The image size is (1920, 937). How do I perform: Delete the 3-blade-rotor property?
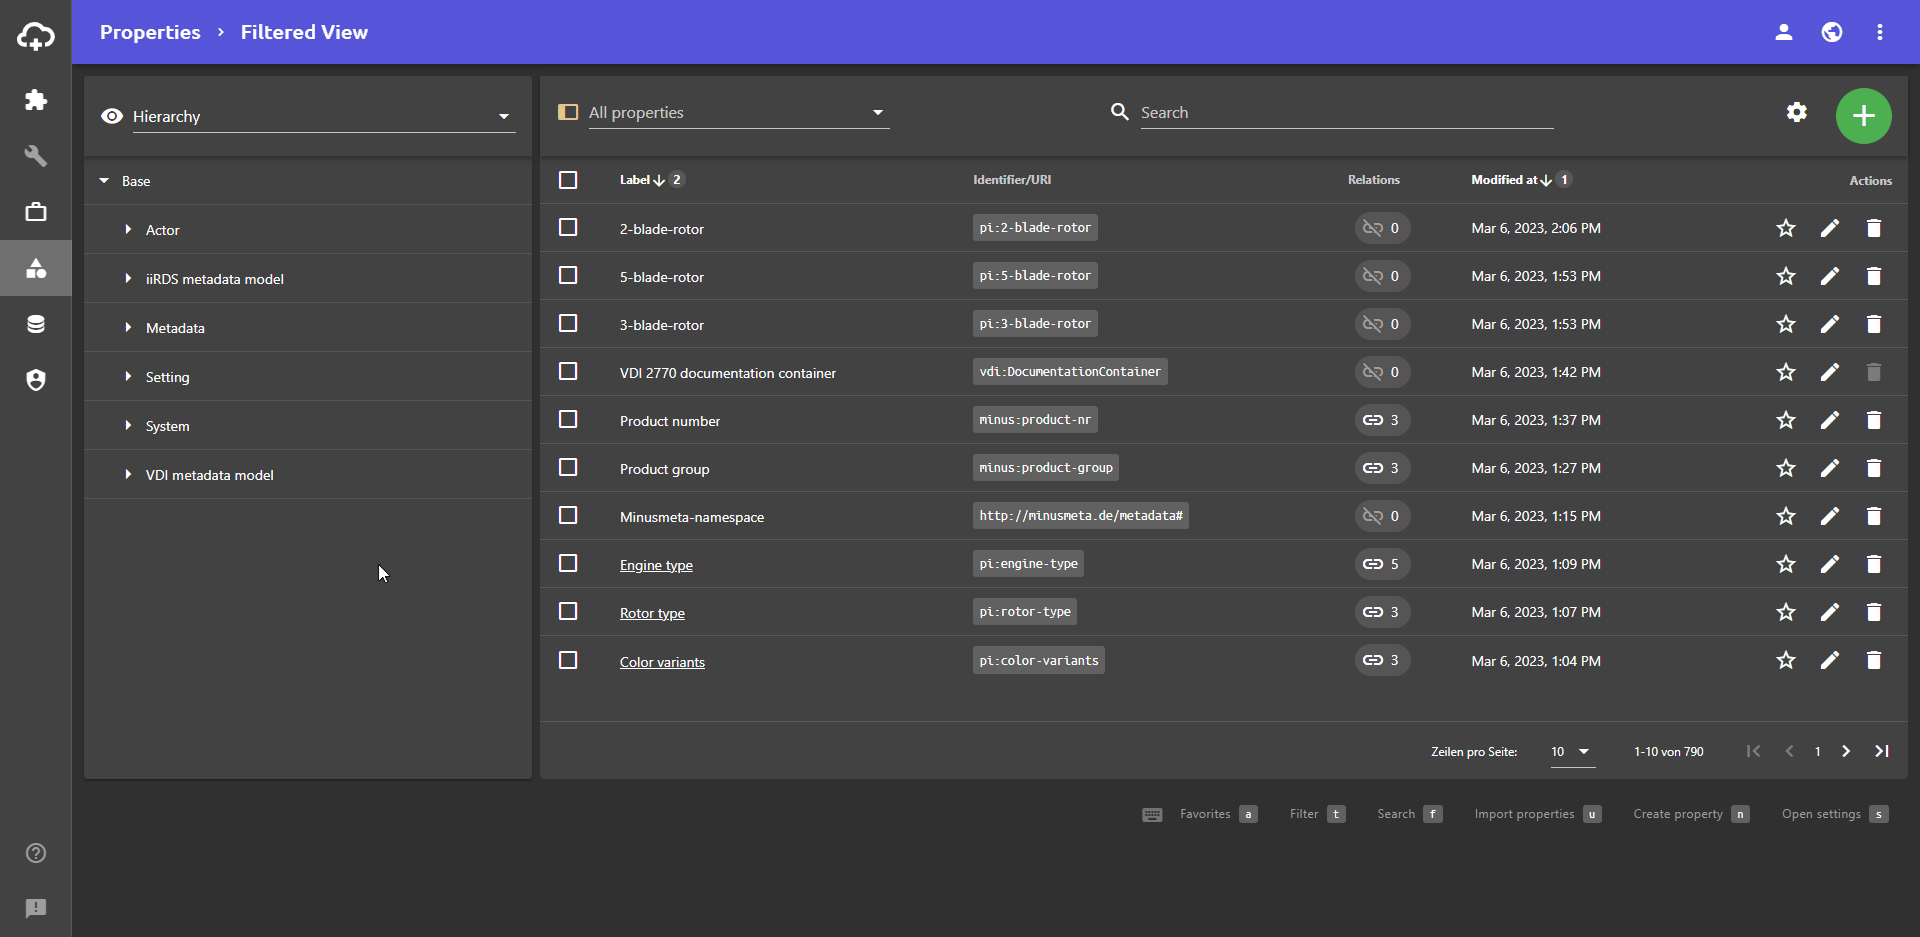coord(1874,324)
